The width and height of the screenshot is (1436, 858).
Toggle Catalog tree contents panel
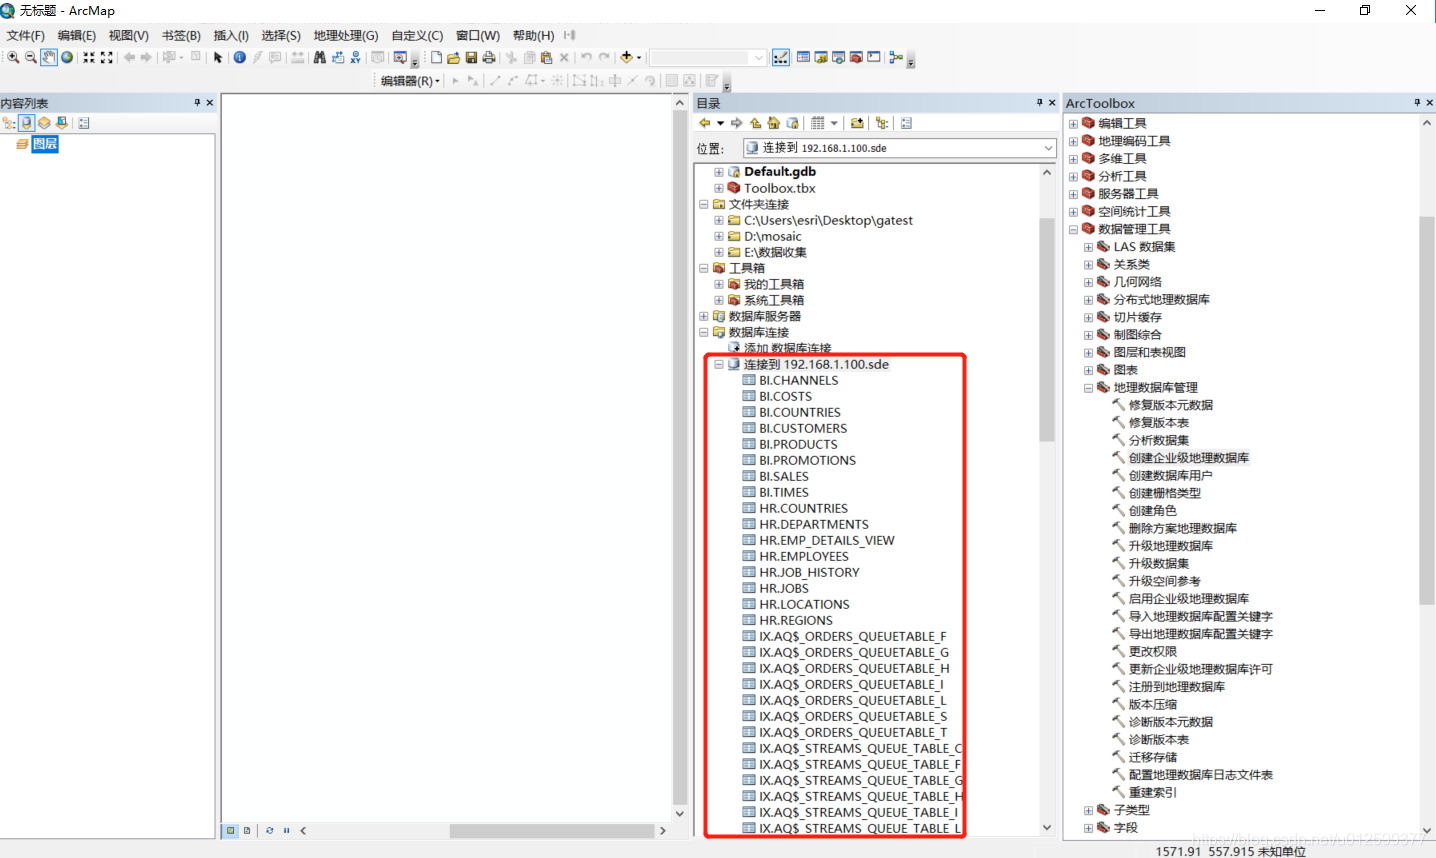[x=881, y=123]
